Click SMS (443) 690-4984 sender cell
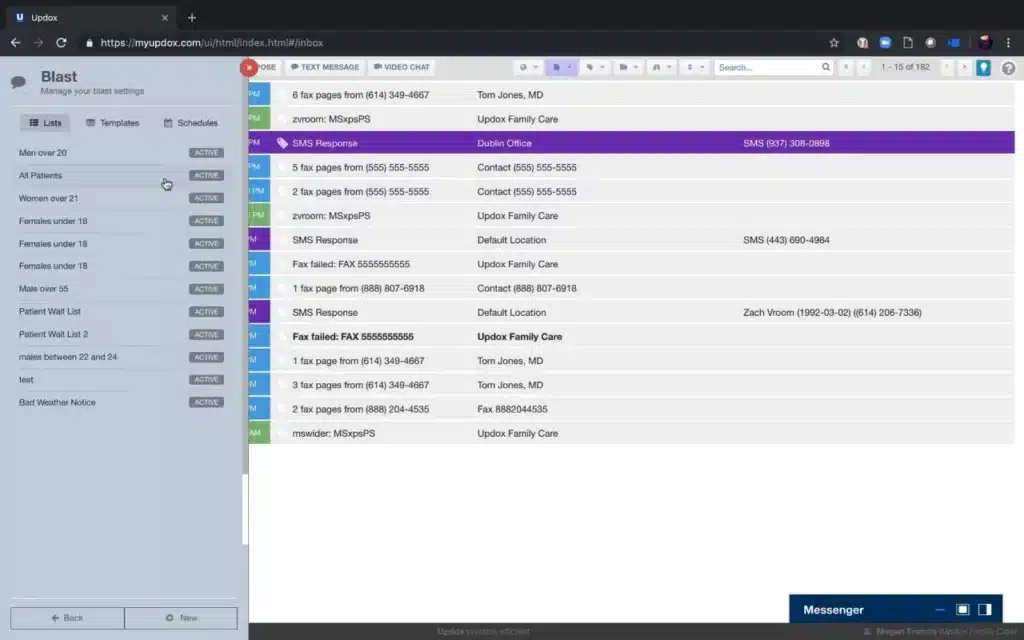Image resolution: width=1024 pixels, height=640 pixels. tap(786, 240)
